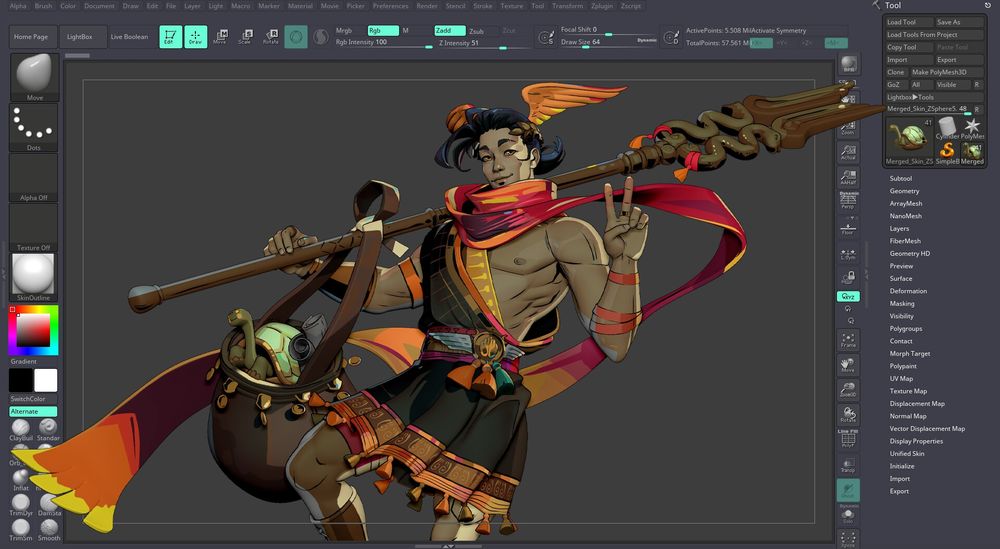Select the Move transform icon
The height and width of the screenshot is (549, 1000).
coord(220,37)
